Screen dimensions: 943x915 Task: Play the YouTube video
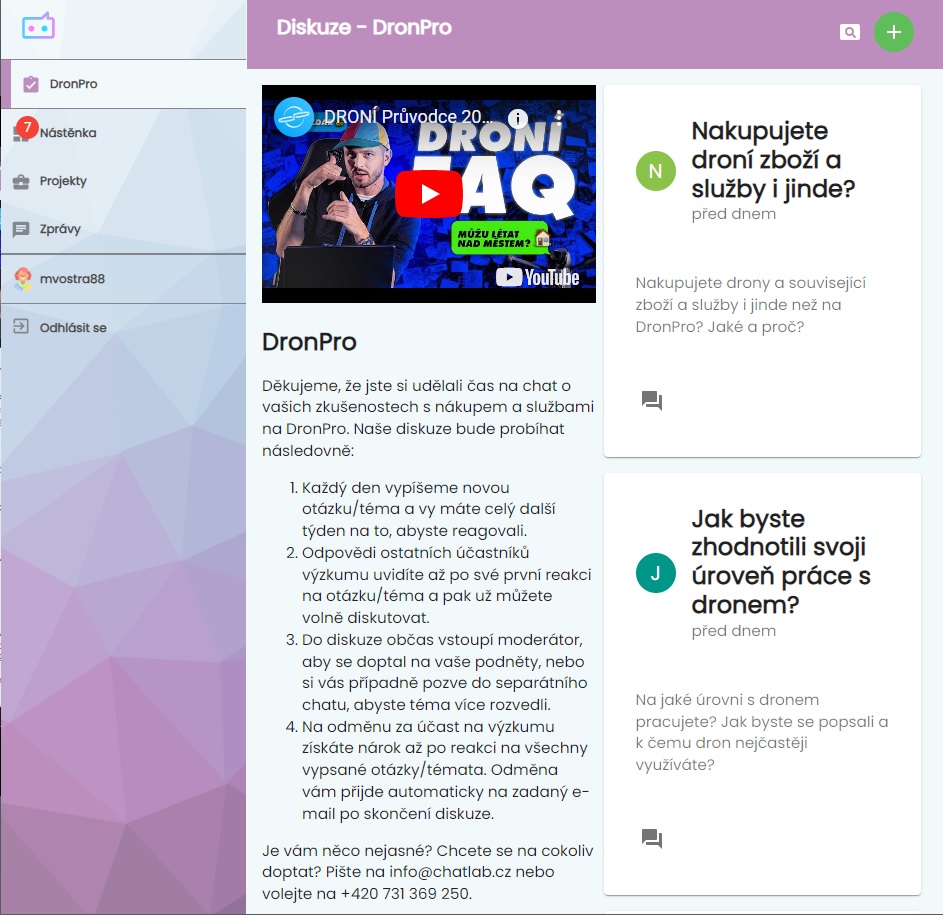point(429,194)
